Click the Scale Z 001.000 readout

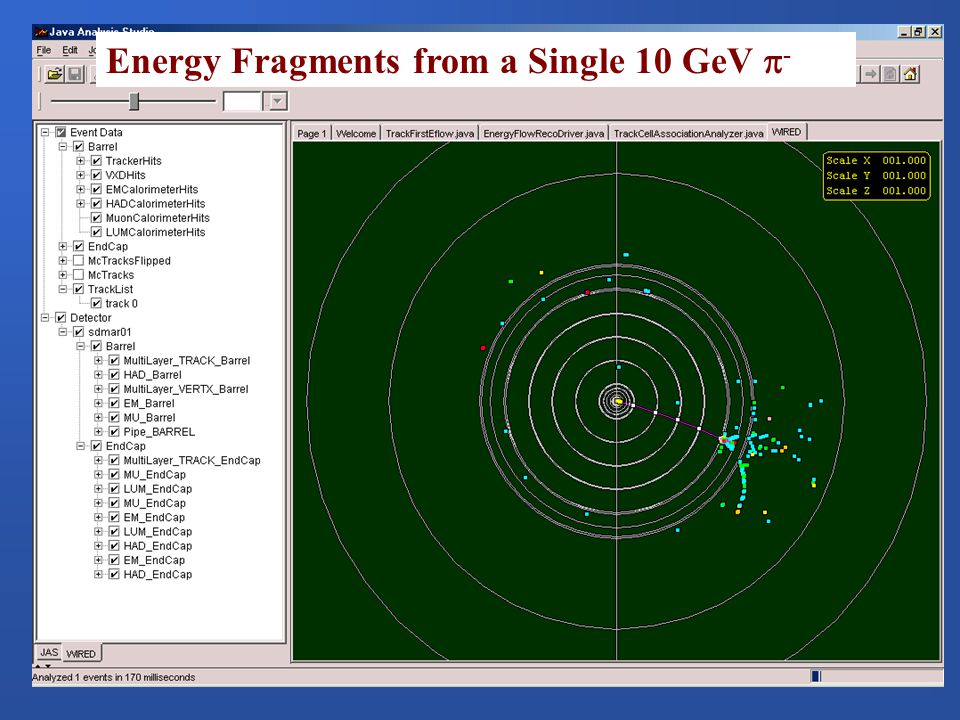pos(876,191)
